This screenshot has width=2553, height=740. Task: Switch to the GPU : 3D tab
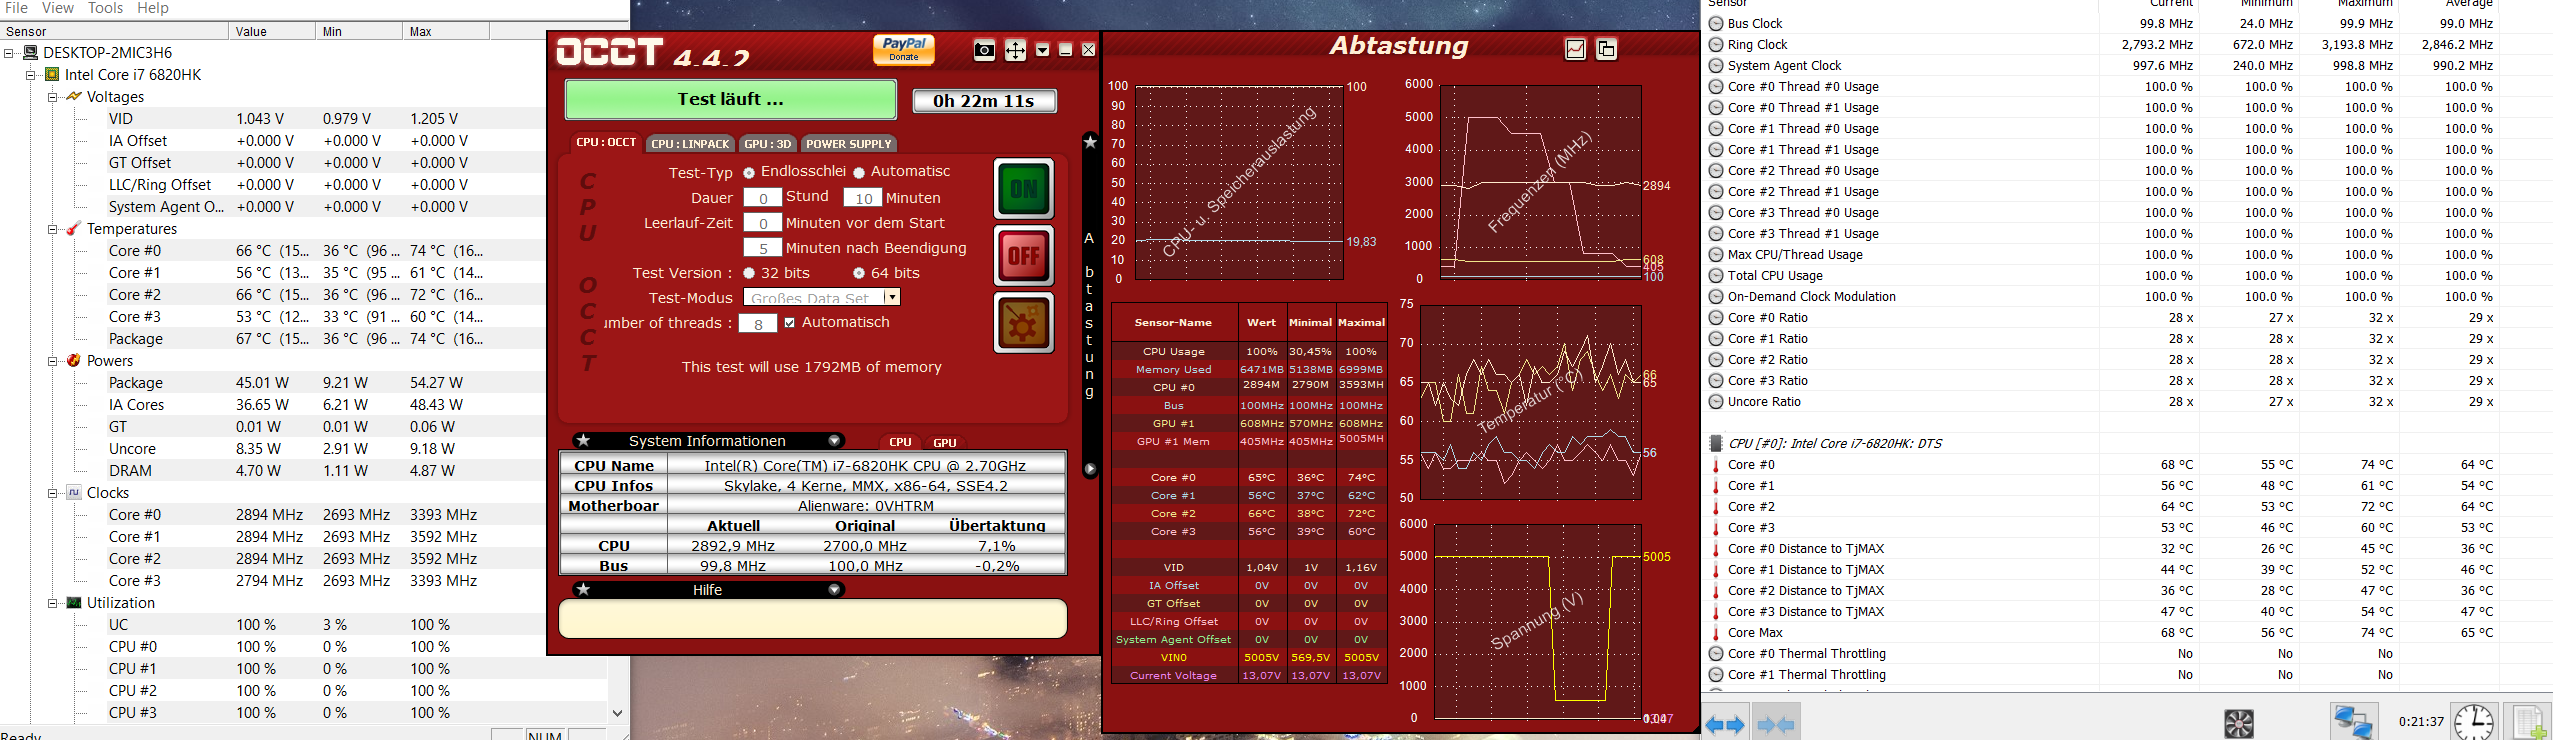tap(767, 143)
